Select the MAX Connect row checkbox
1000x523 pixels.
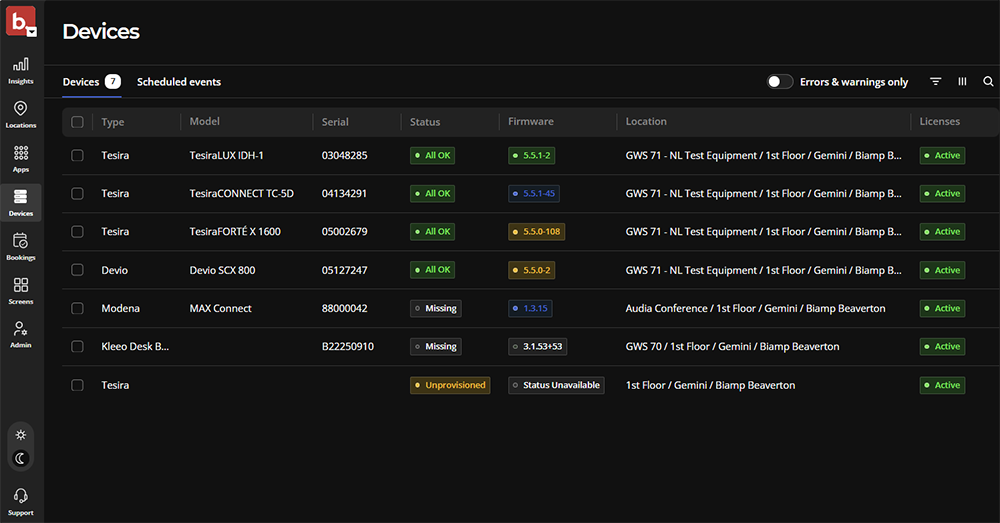click(77, 308)
